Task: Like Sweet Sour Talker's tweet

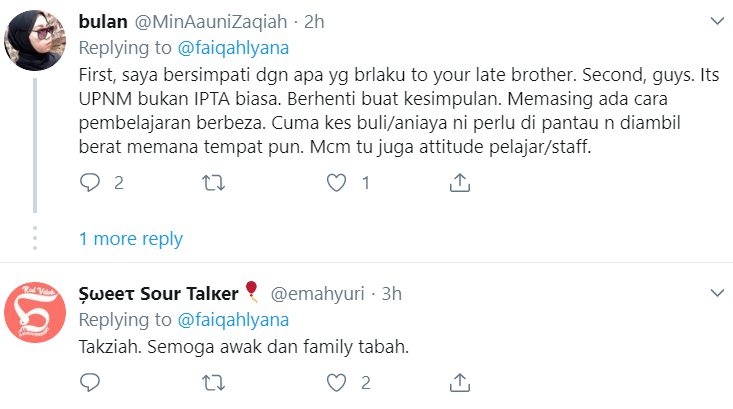Action: [x=337, y=382]
